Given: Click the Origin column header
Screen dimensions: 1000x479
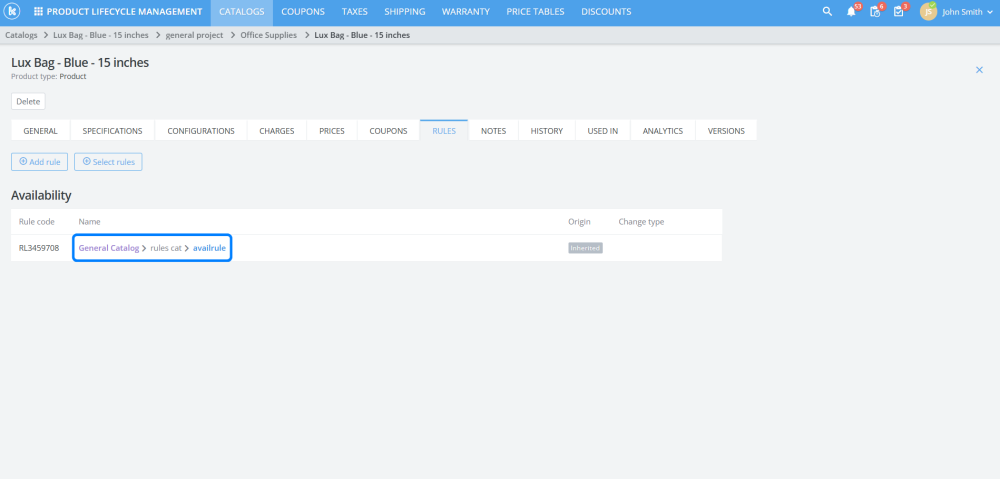Looking at the screenshot, I should point(579,221).
